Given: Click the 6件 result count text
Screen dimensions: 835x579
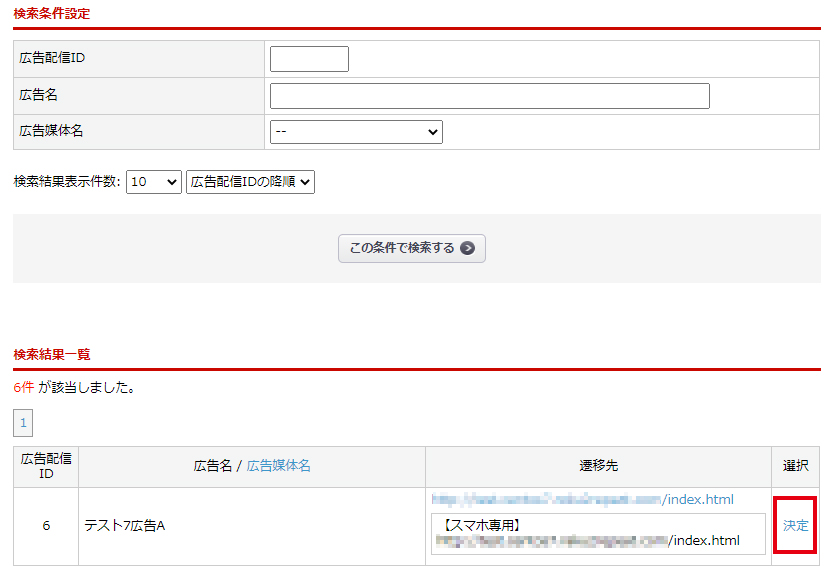Looking at the screenshot, I should point(23,387).
